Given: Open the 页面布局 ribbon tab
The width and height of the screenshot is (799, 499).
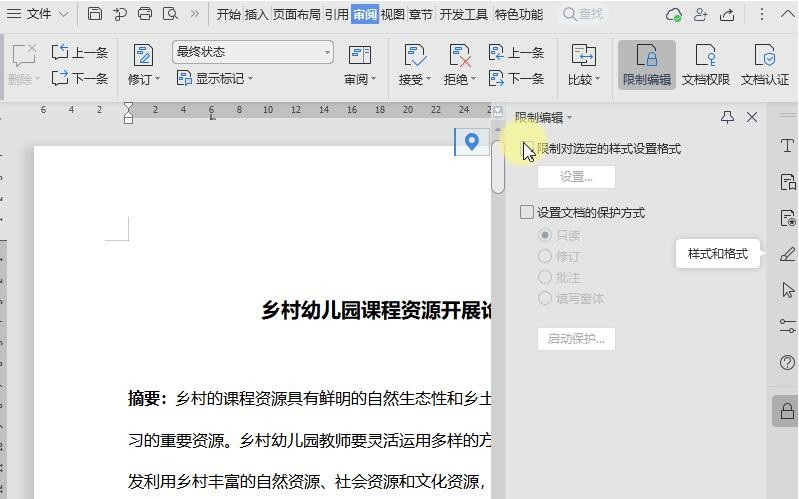Looking at the screenshot, I should (x=297, y=14).
